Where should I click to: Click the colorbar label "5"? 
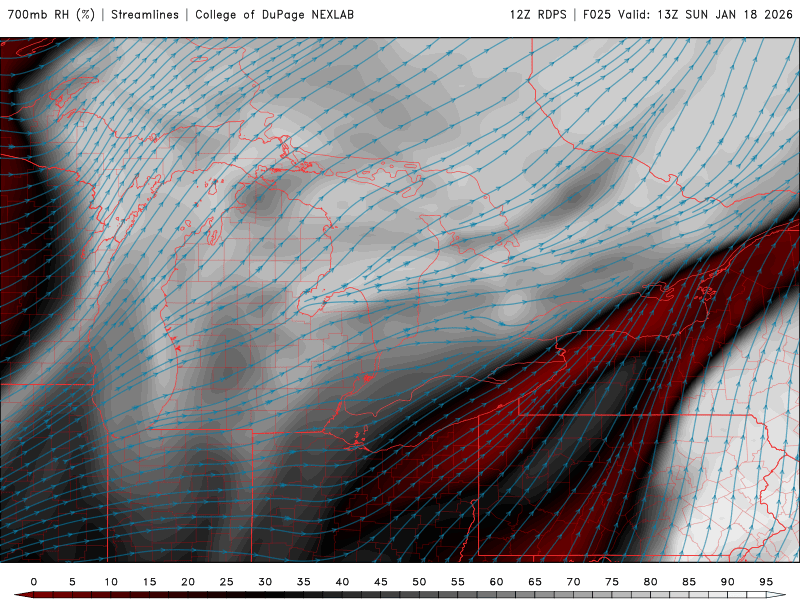click(x=72, y=582)
